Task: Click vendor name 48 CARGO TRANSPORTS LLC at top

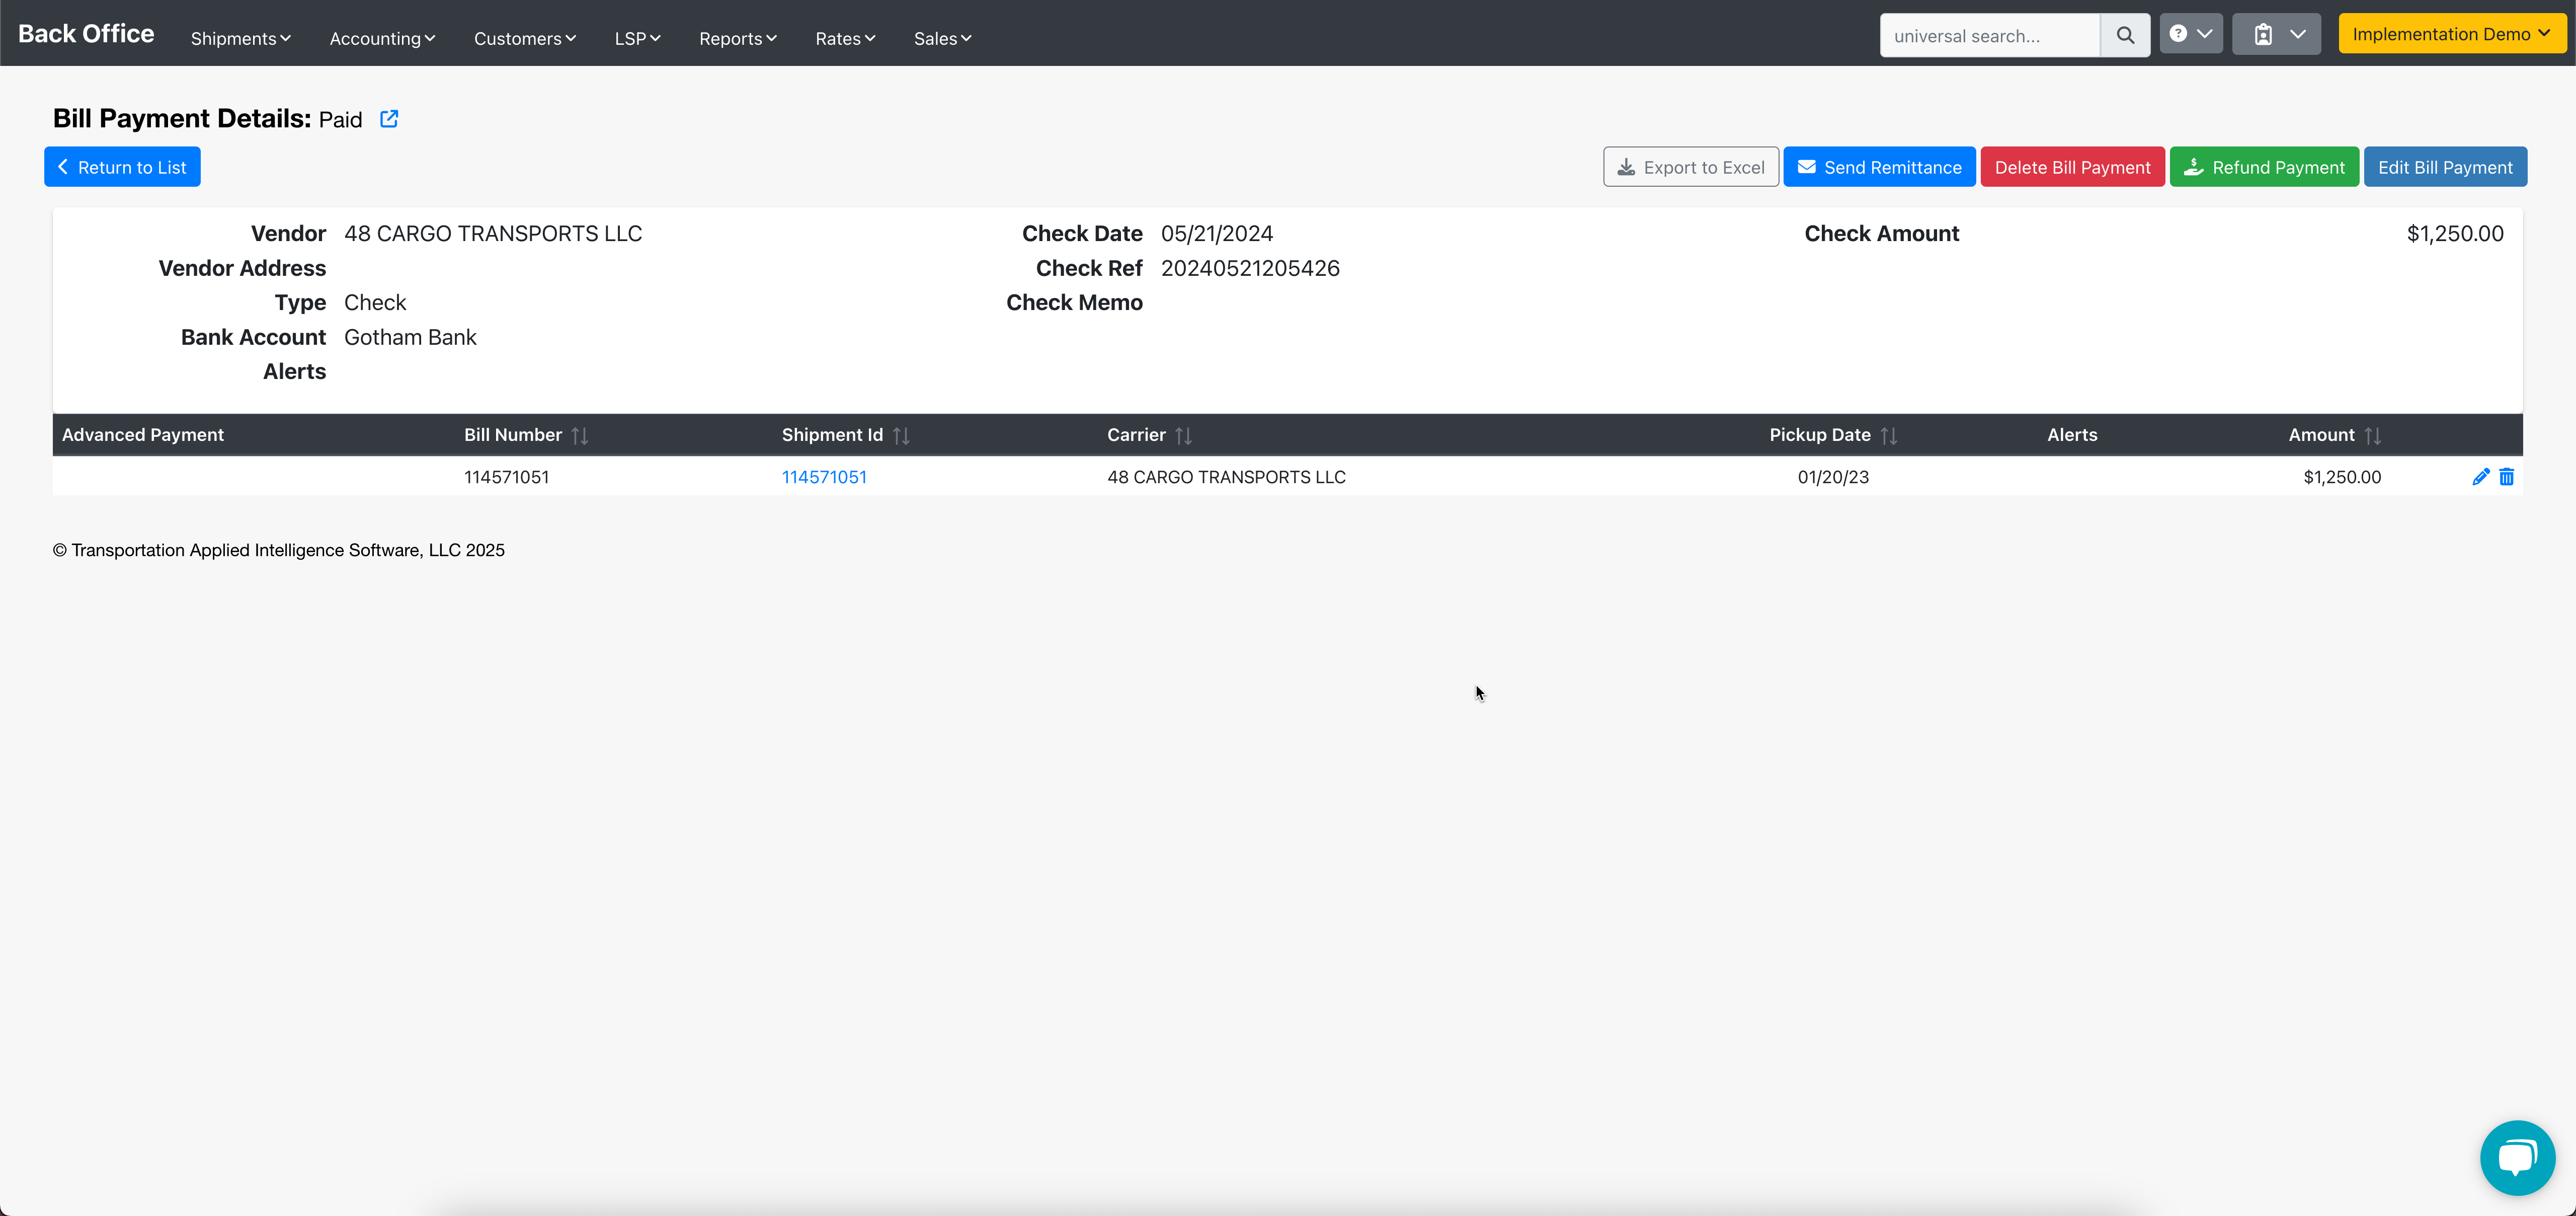Action: pyautogui.click(x=493, y=234)
